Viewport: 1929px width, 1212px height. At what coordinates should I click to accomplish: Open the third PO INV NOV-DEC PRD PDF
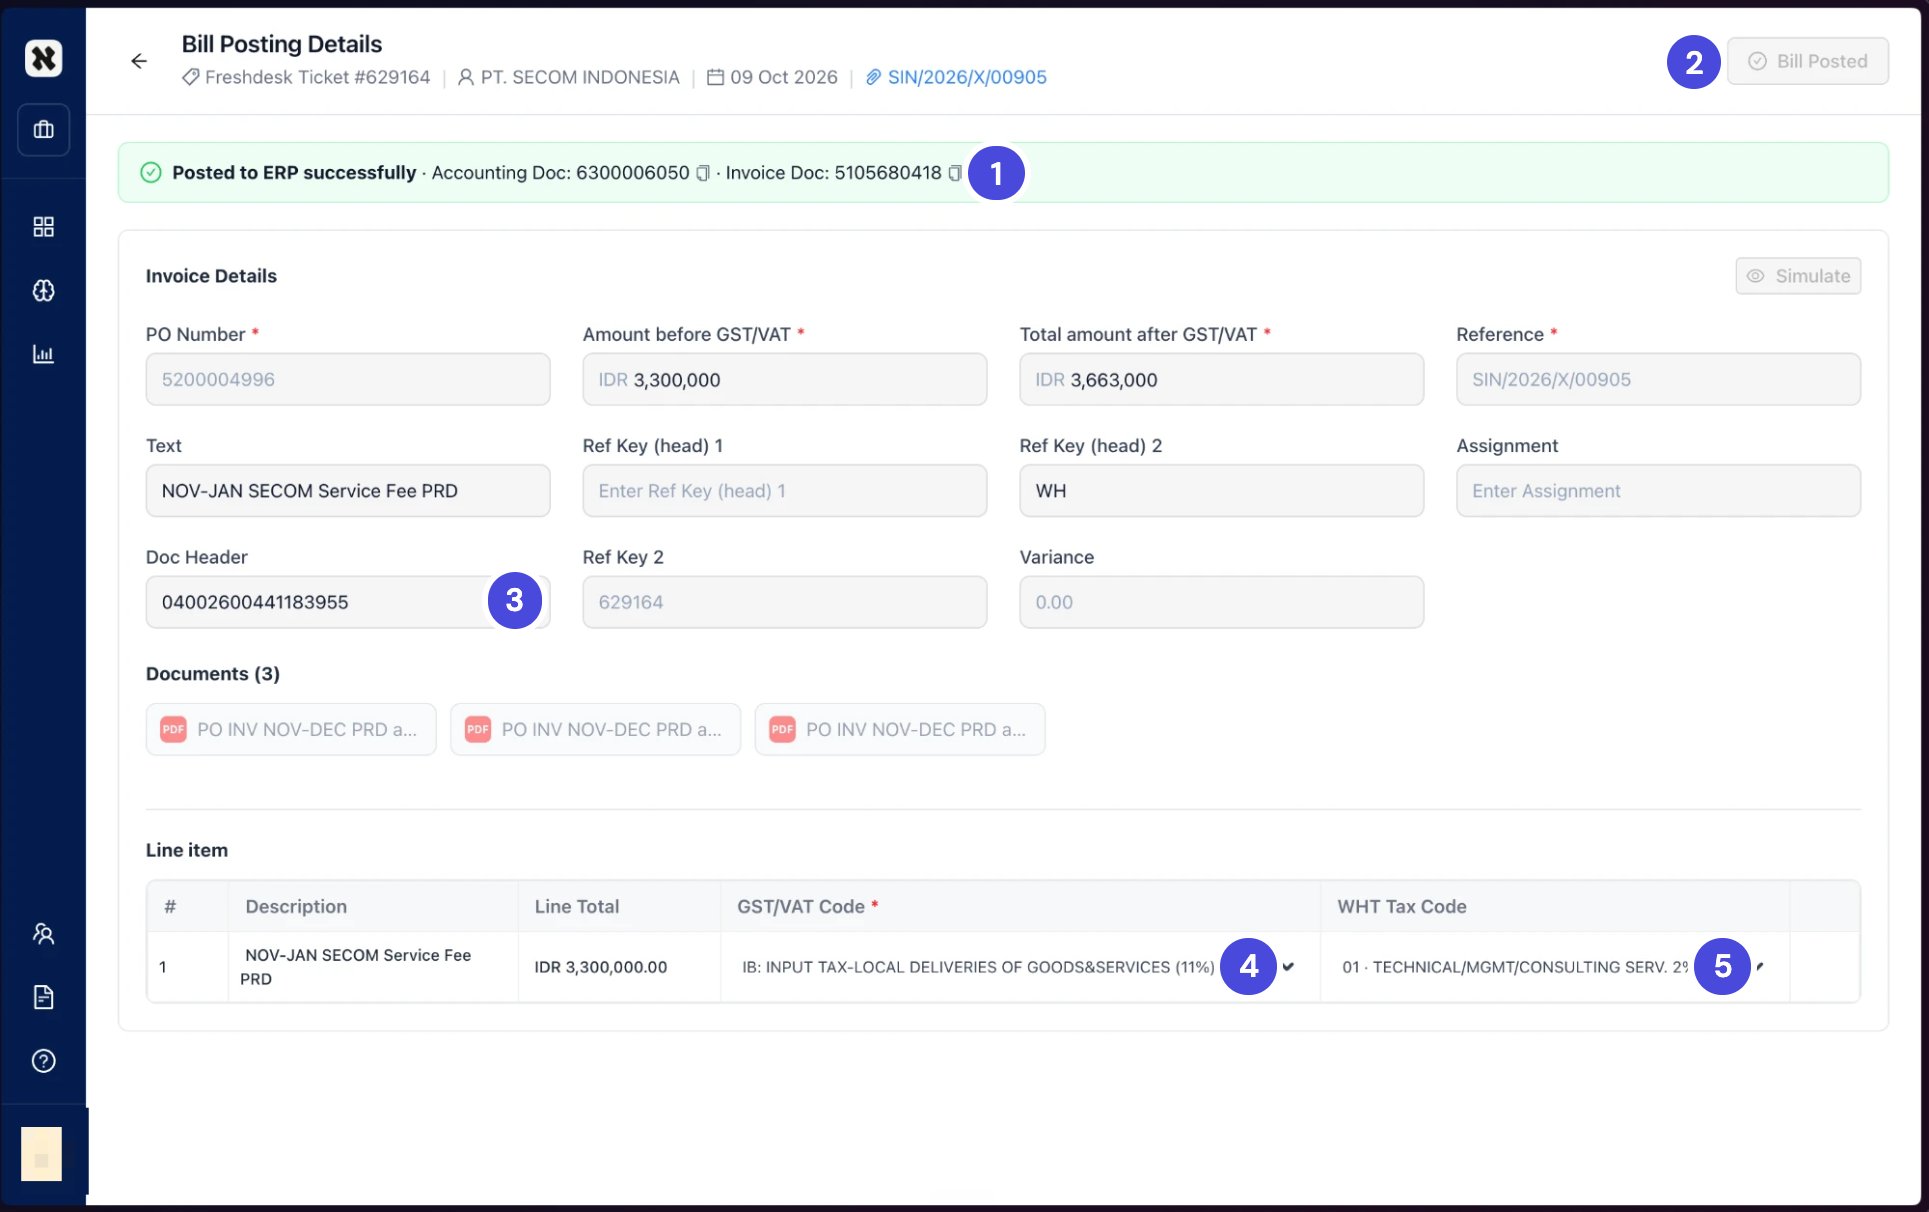pos(900,729)
